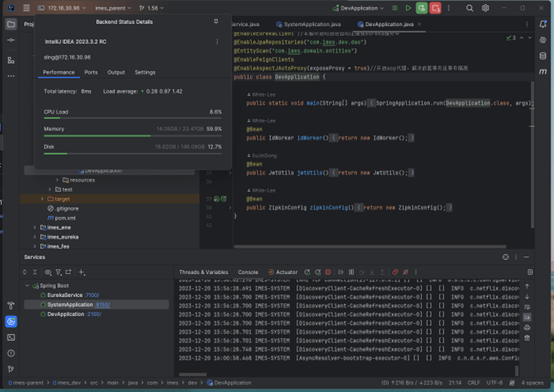This screenshot has width=554, height=392.
Task: Open the Maven tool window icon
Action: pos(543,72)
